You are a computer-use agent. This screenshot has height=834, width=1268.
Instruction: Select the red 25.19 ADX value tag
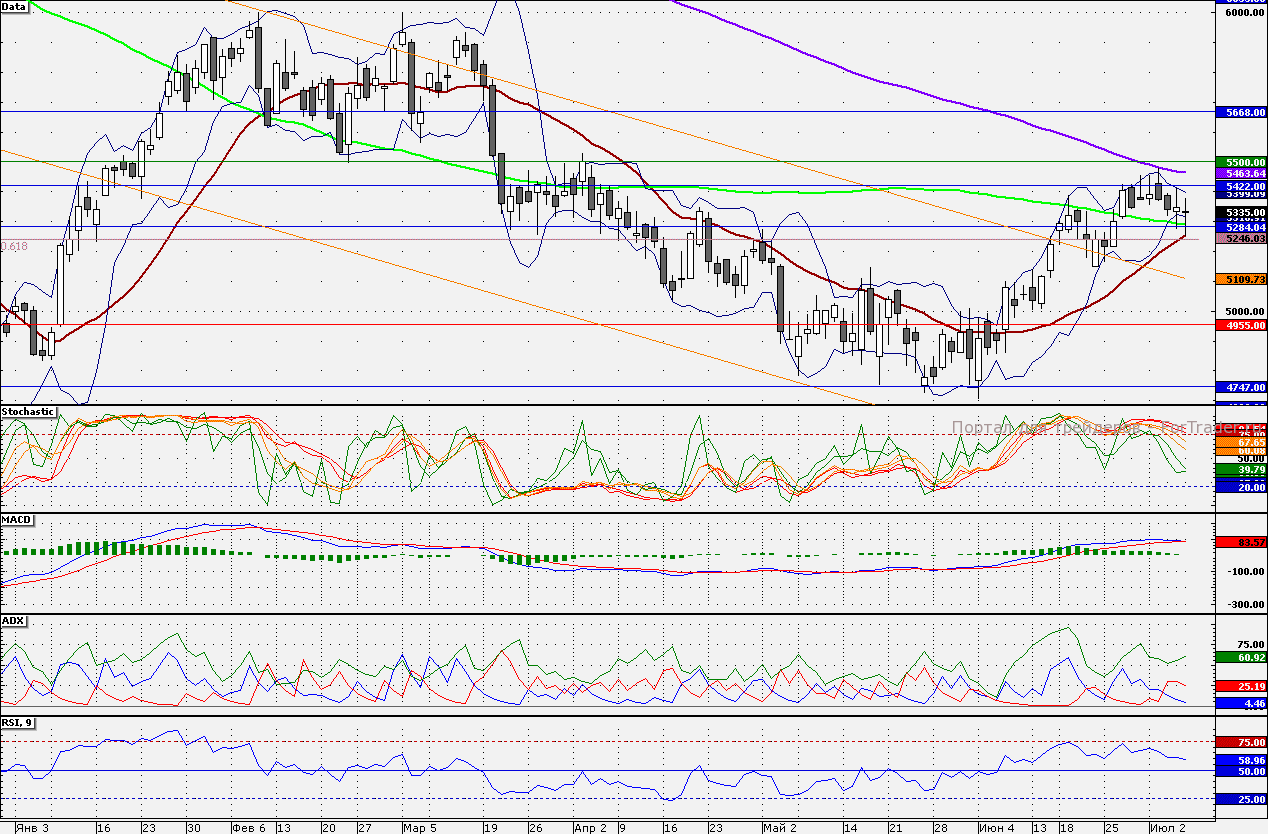[x=1241, y=687]
